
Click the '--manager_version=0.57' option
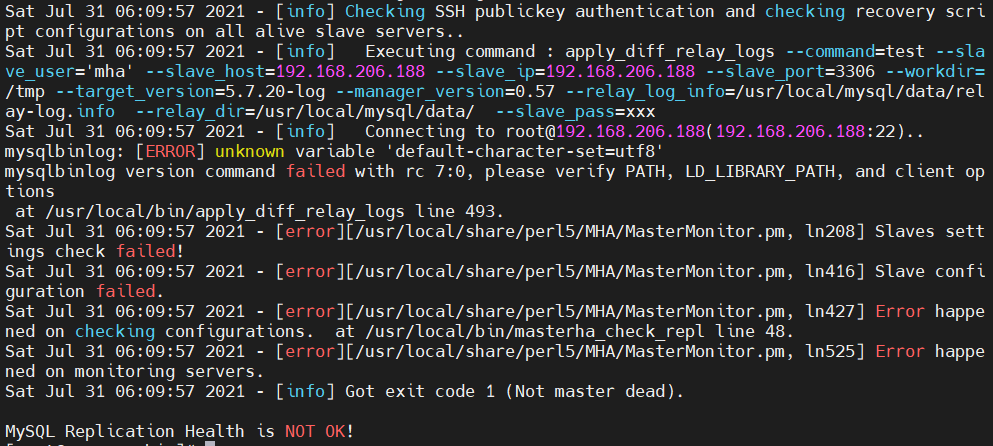(445, 92)
